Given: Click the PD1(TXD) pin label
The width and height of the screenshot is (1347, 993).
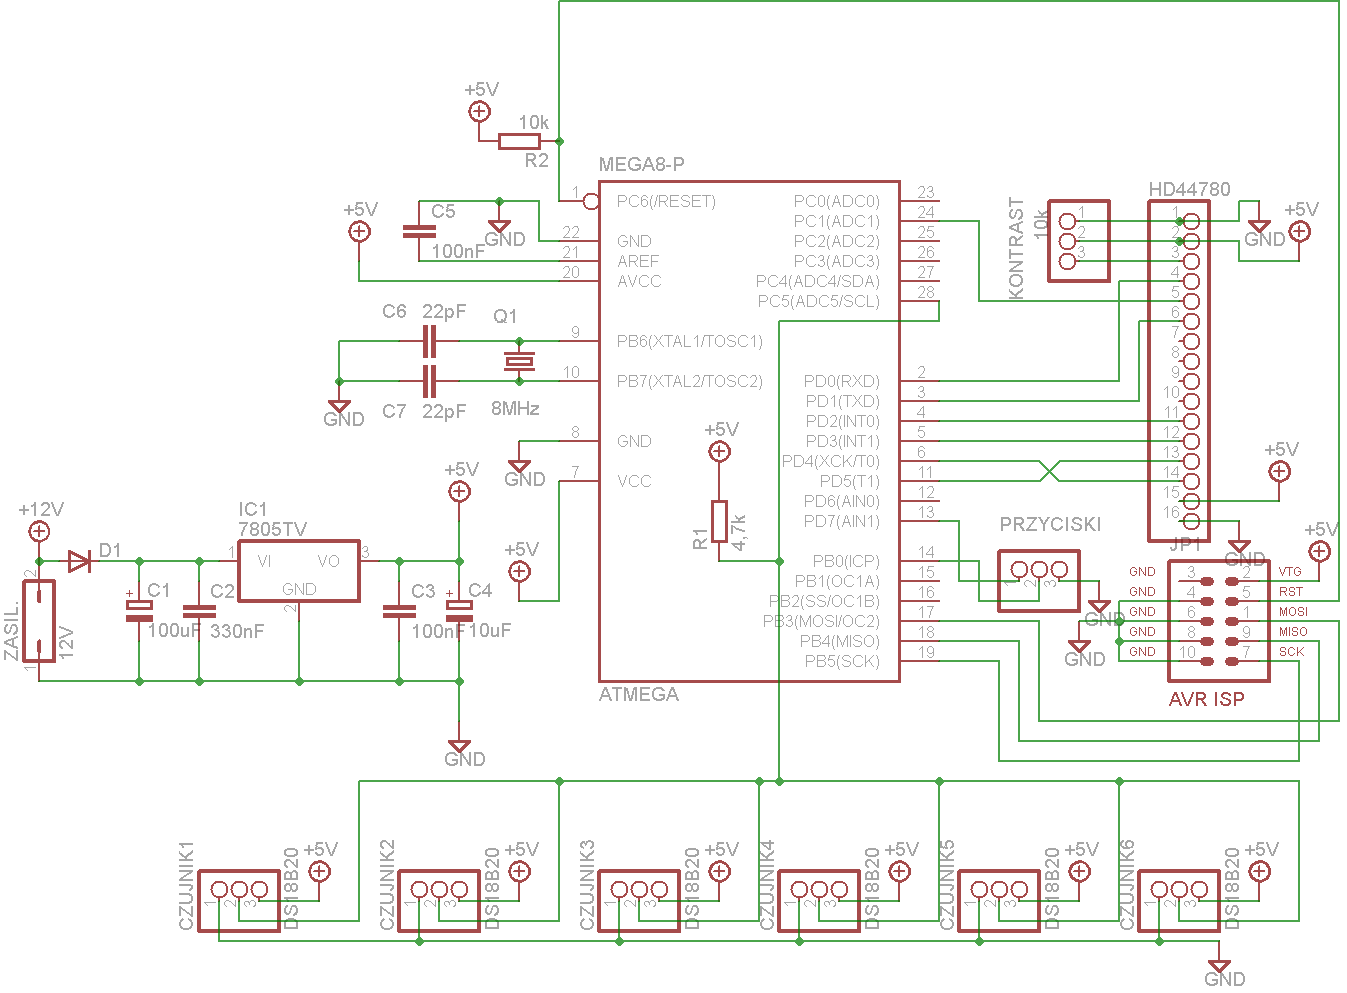Looking at the screenshot, I should 843,401.
